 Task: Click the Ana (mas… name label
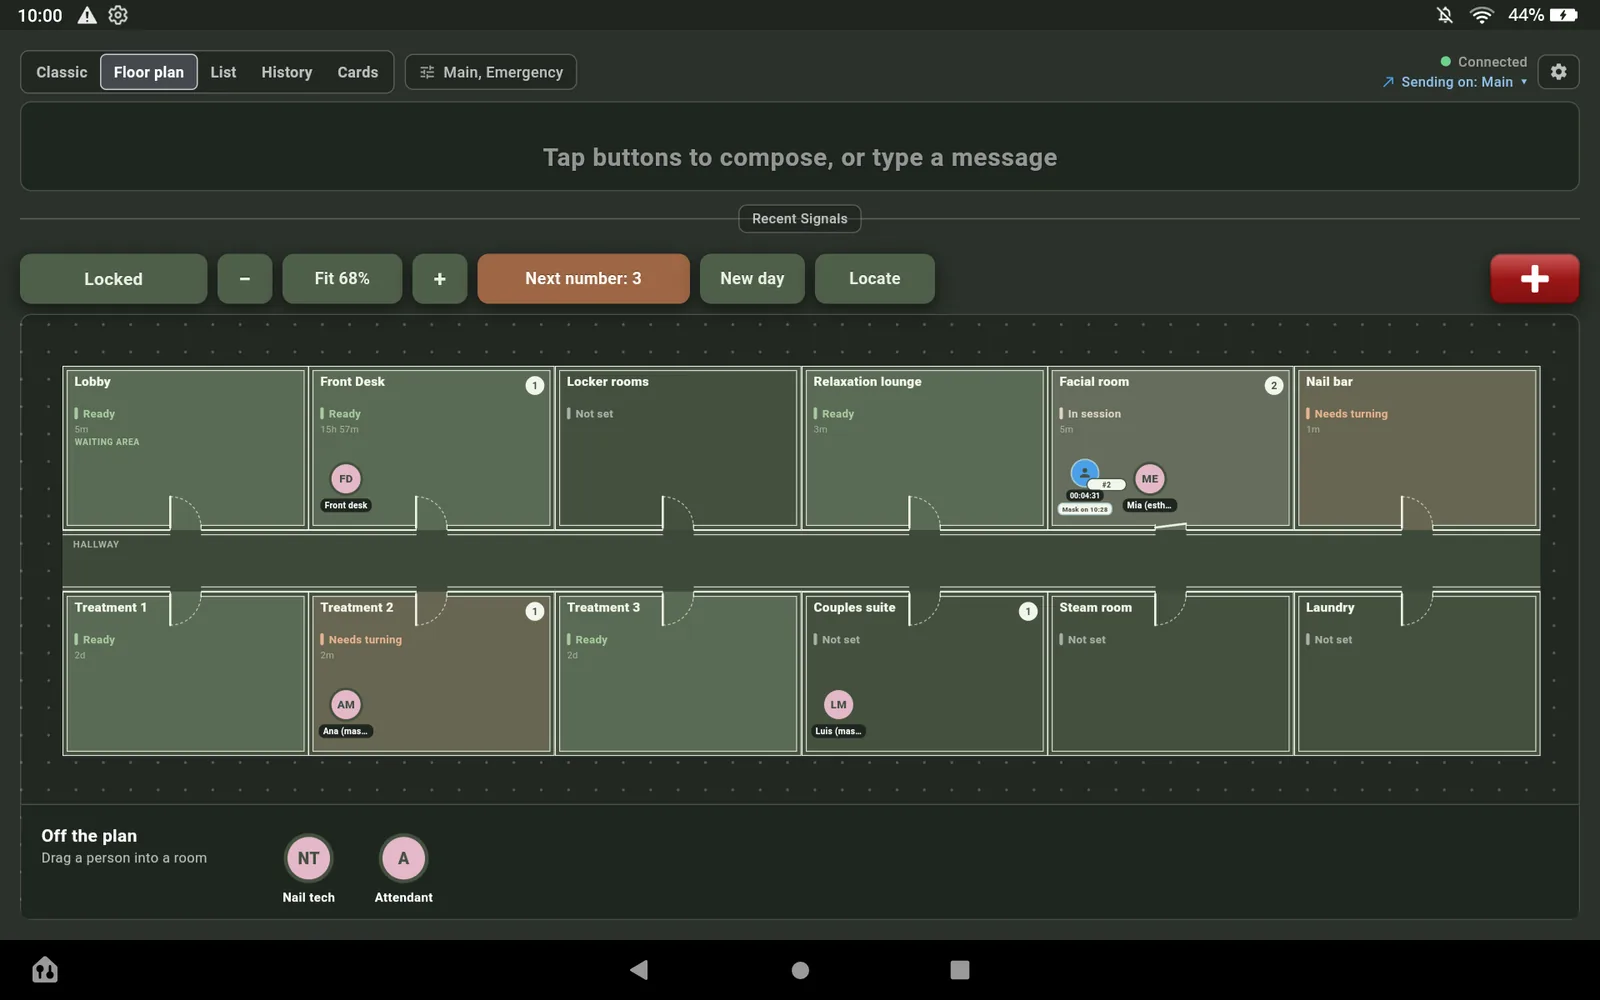pos(346,731)
